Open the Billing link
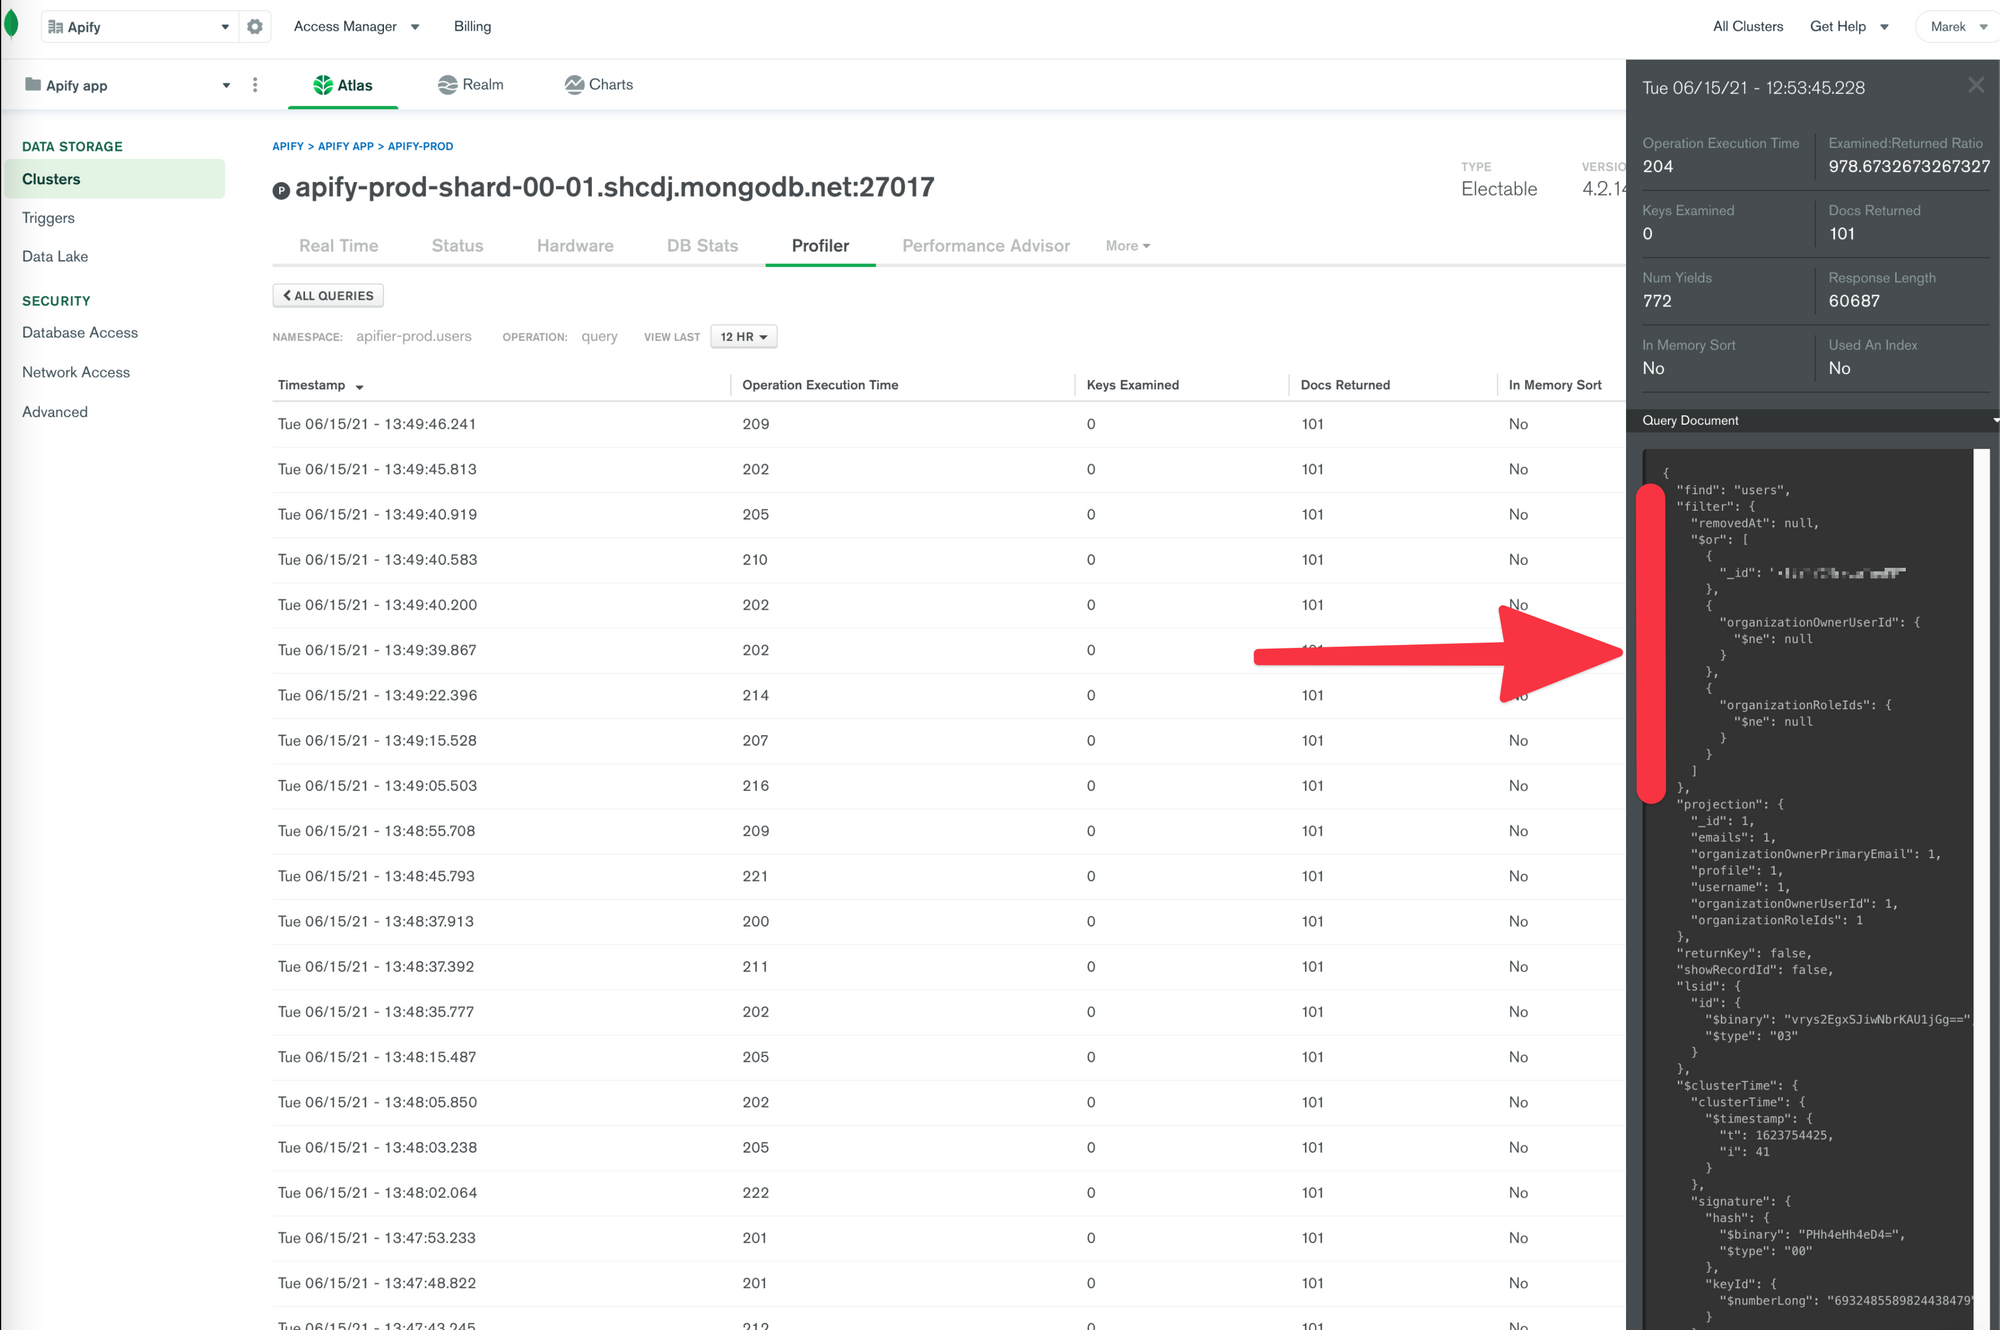2000x1330 pixels. [472, 27]
